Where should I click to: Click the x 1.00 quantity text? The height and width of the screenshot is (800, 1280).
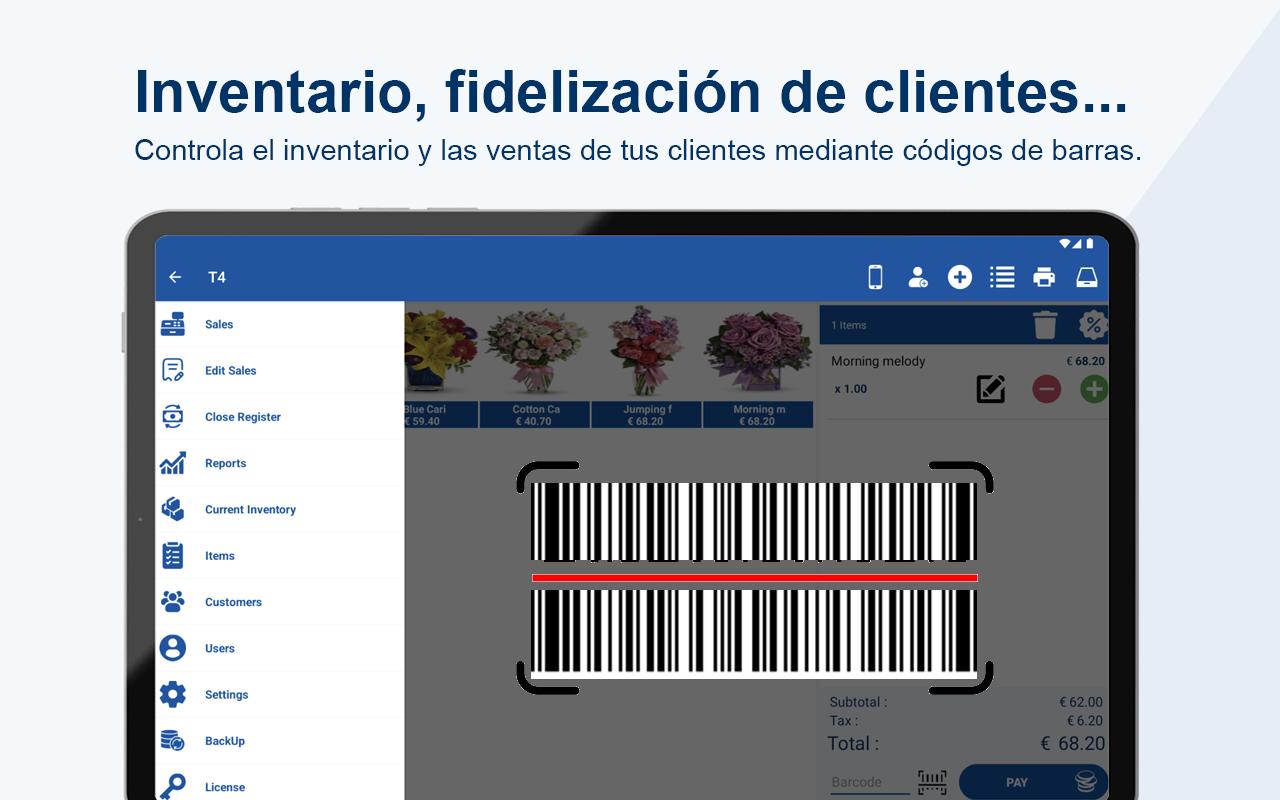[x=851, y=389]
